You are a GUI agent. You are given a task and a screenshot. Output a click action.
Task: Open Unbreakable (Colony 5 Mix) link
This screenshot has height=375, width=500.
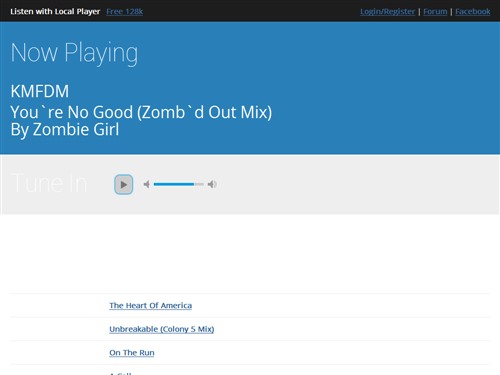[x=161, y=329]
